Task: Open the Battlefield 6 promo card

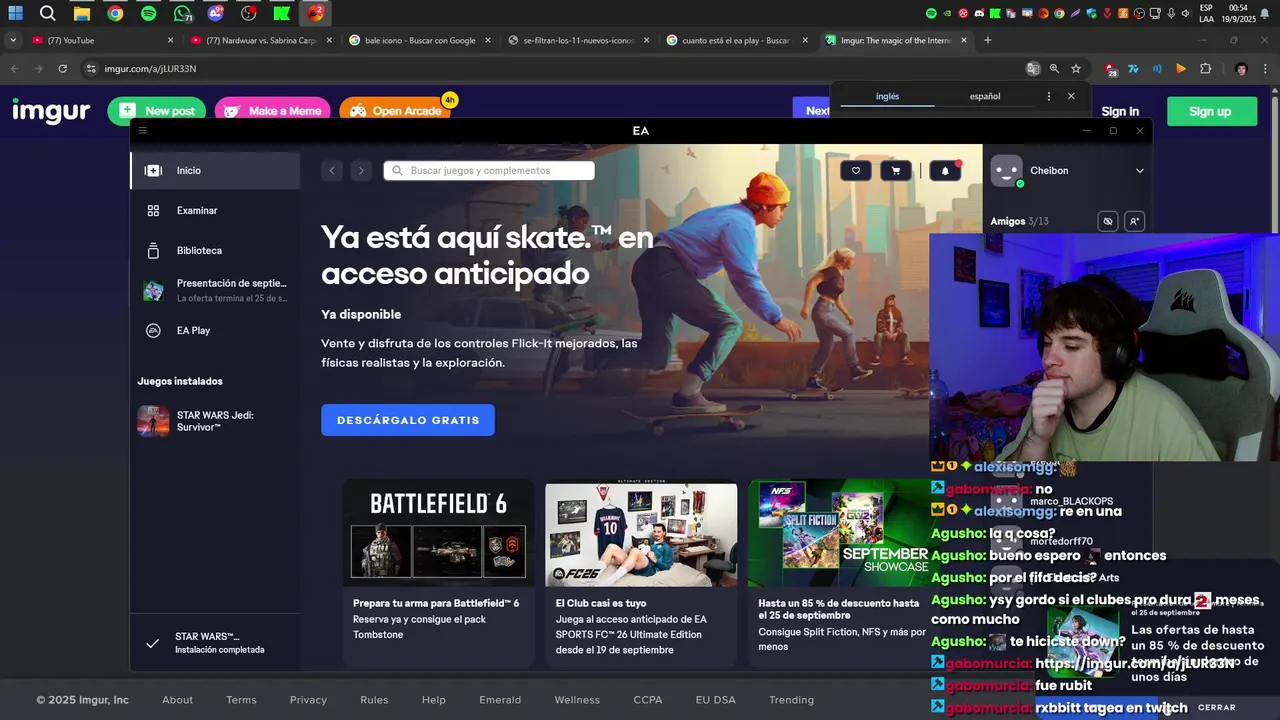Action: [x=438, y=573]
